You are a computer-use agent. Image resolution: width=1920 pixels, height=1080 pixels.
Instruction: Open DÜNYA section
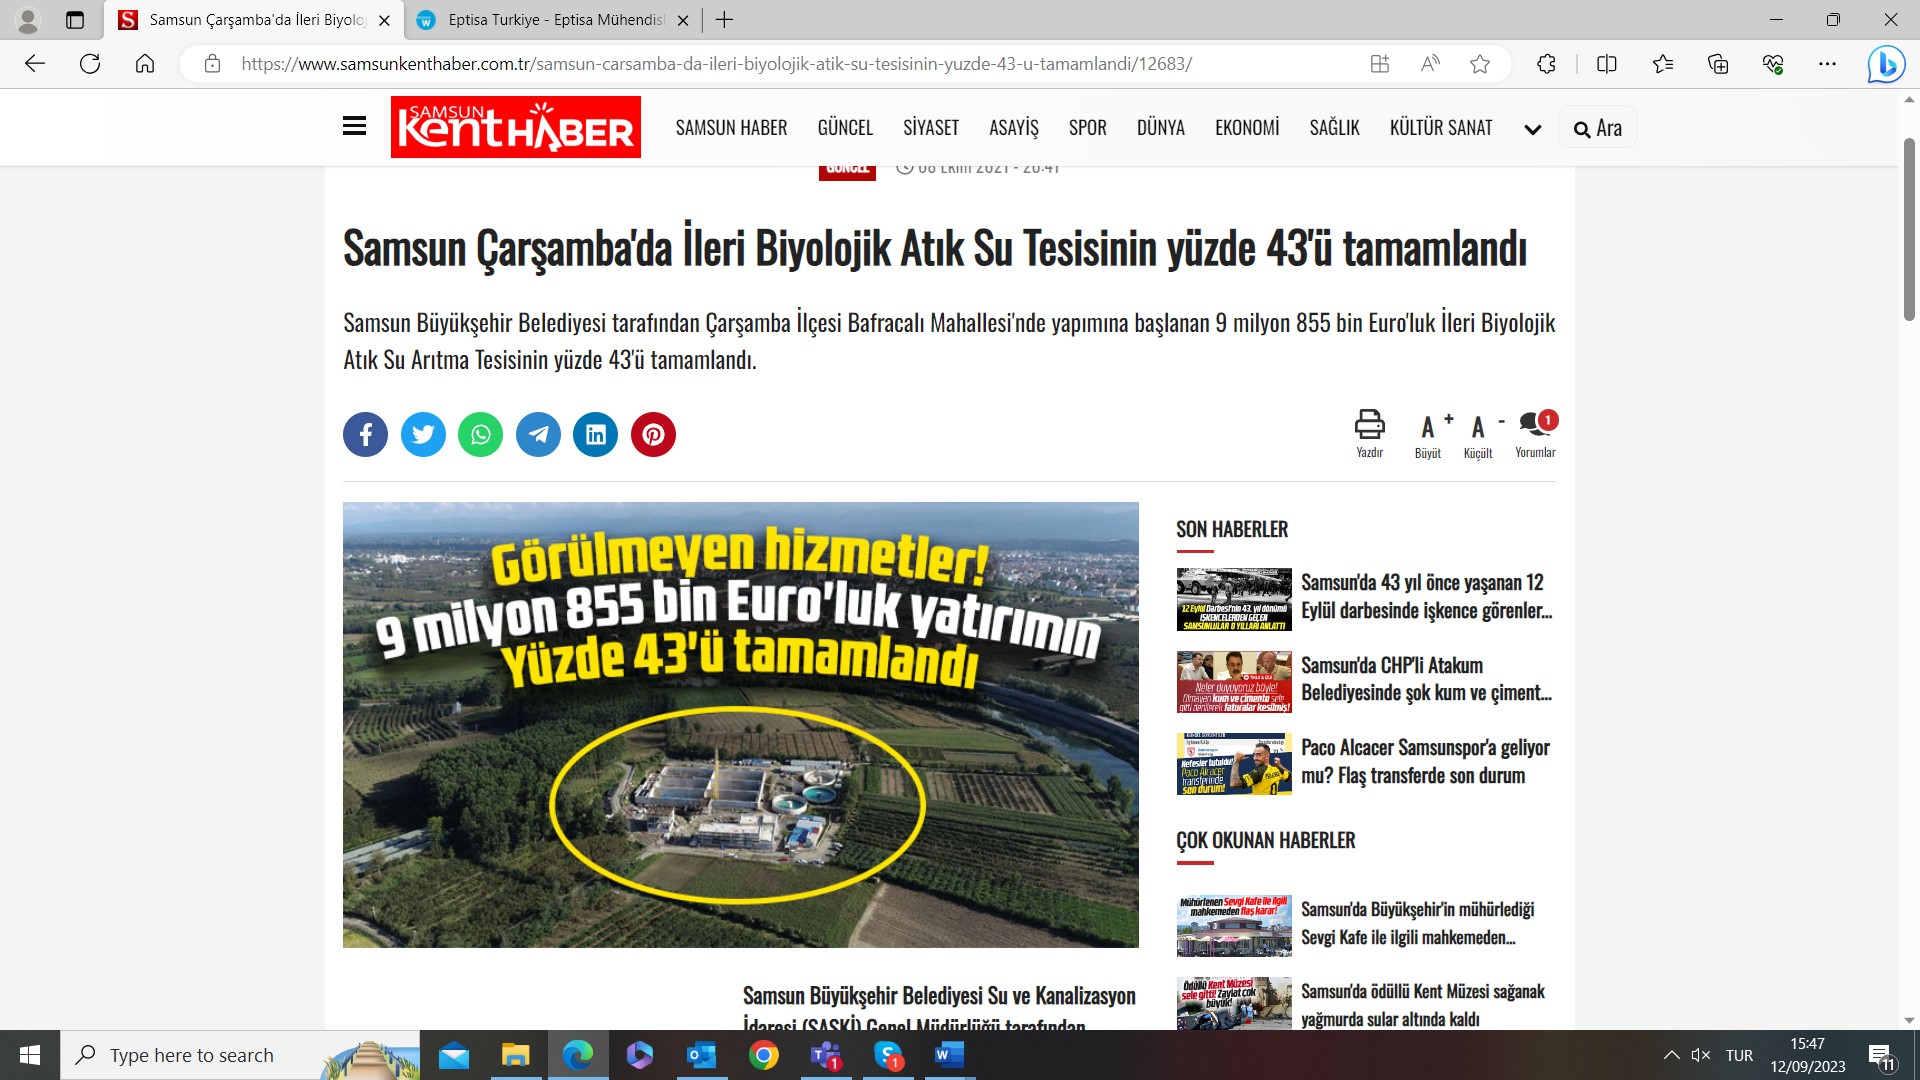tap(1160, 128)
